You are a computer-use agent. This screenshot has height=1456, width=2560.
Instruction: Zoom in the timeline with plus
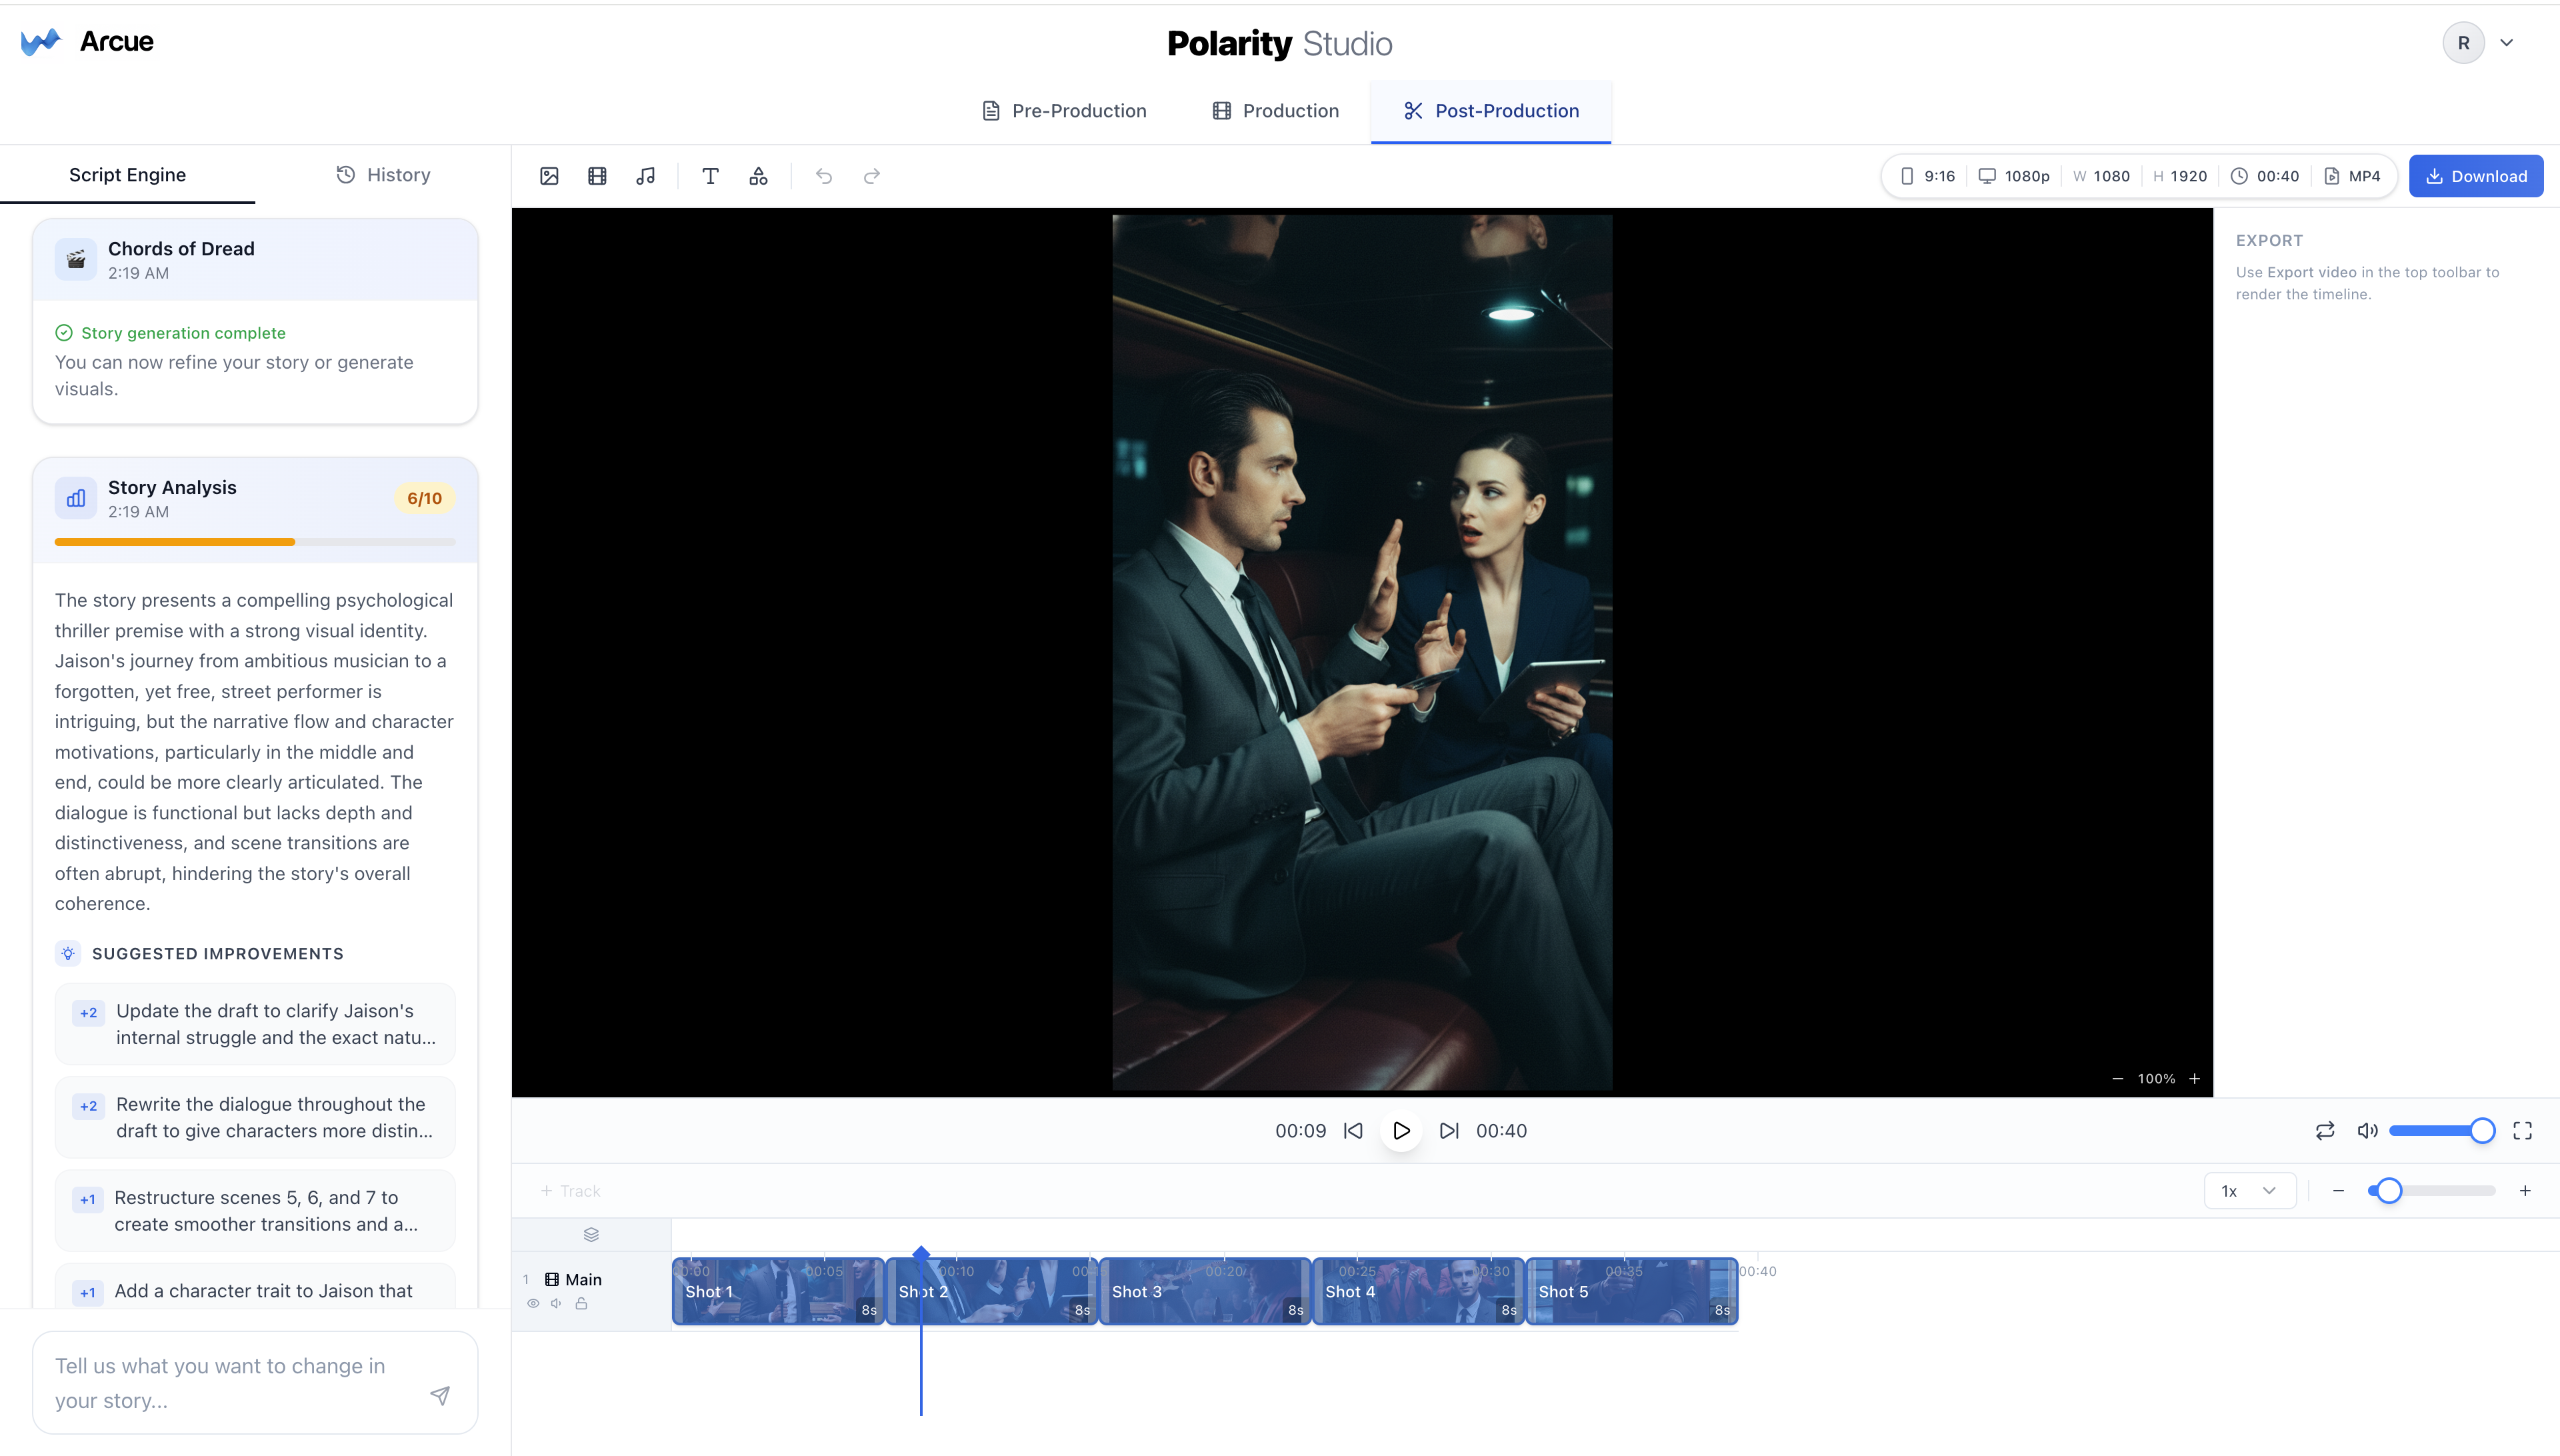pos(2525,1191)
